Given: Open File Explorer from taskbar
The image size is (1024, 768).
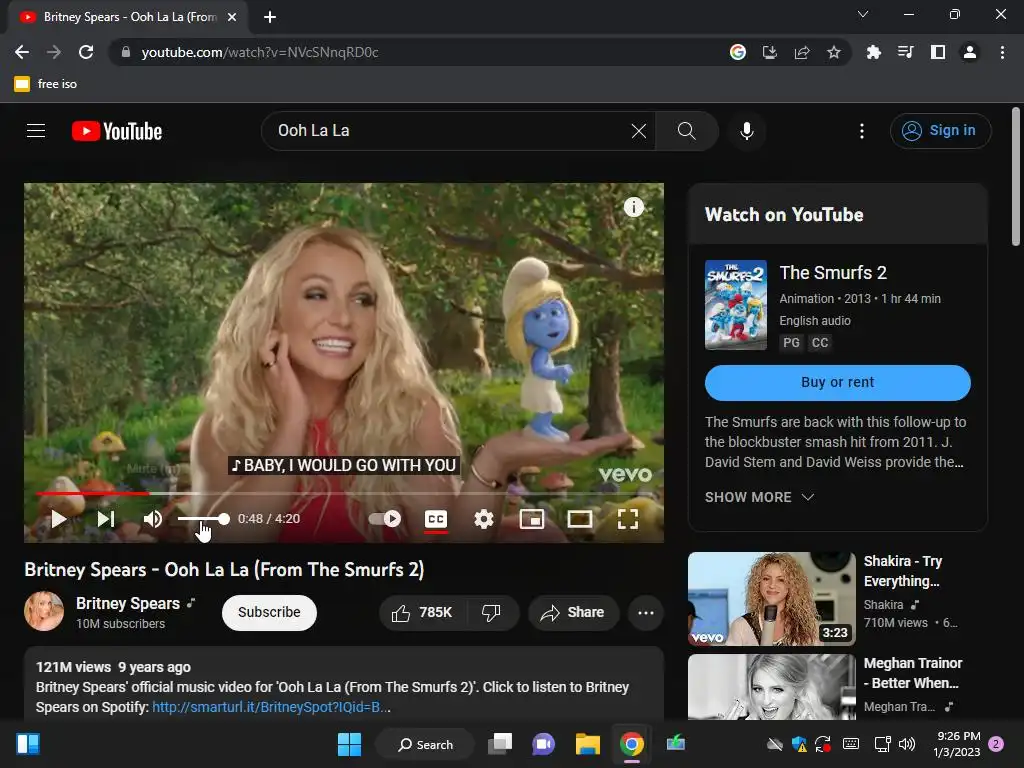Looking at the screenshot, I should pyautogui.click(x=588, y=744).
